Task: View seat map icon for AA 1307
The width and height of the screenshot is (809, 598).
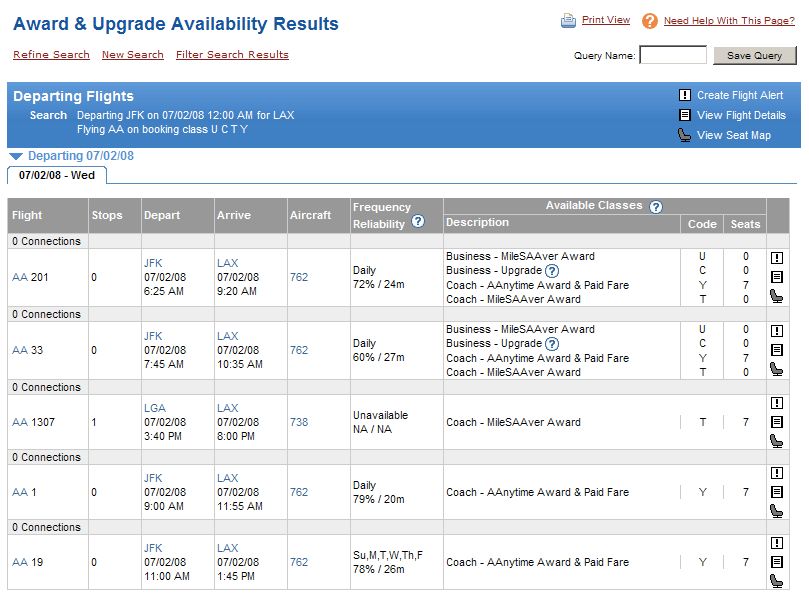Action: [x=776, y=441]
